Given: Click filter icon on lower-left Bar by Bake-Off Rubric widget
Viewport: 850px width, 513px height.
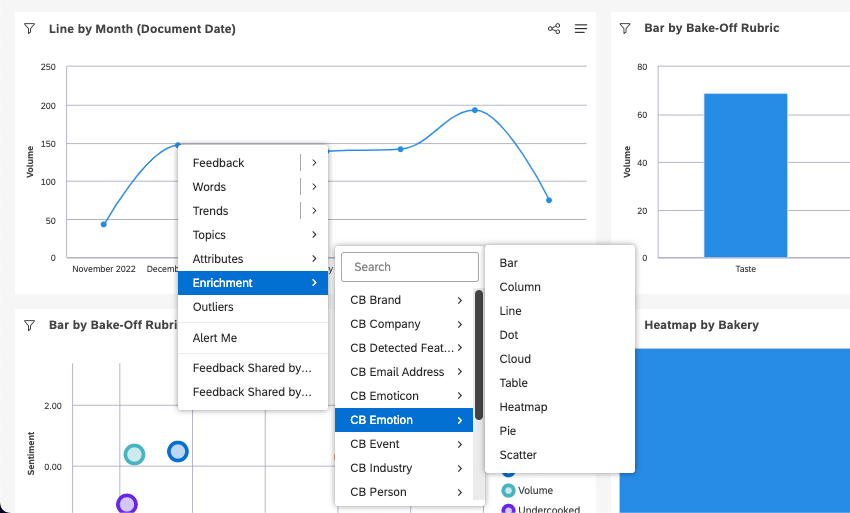Looking at the screenshot, I should pyautogui.click(x=30, y=325).
